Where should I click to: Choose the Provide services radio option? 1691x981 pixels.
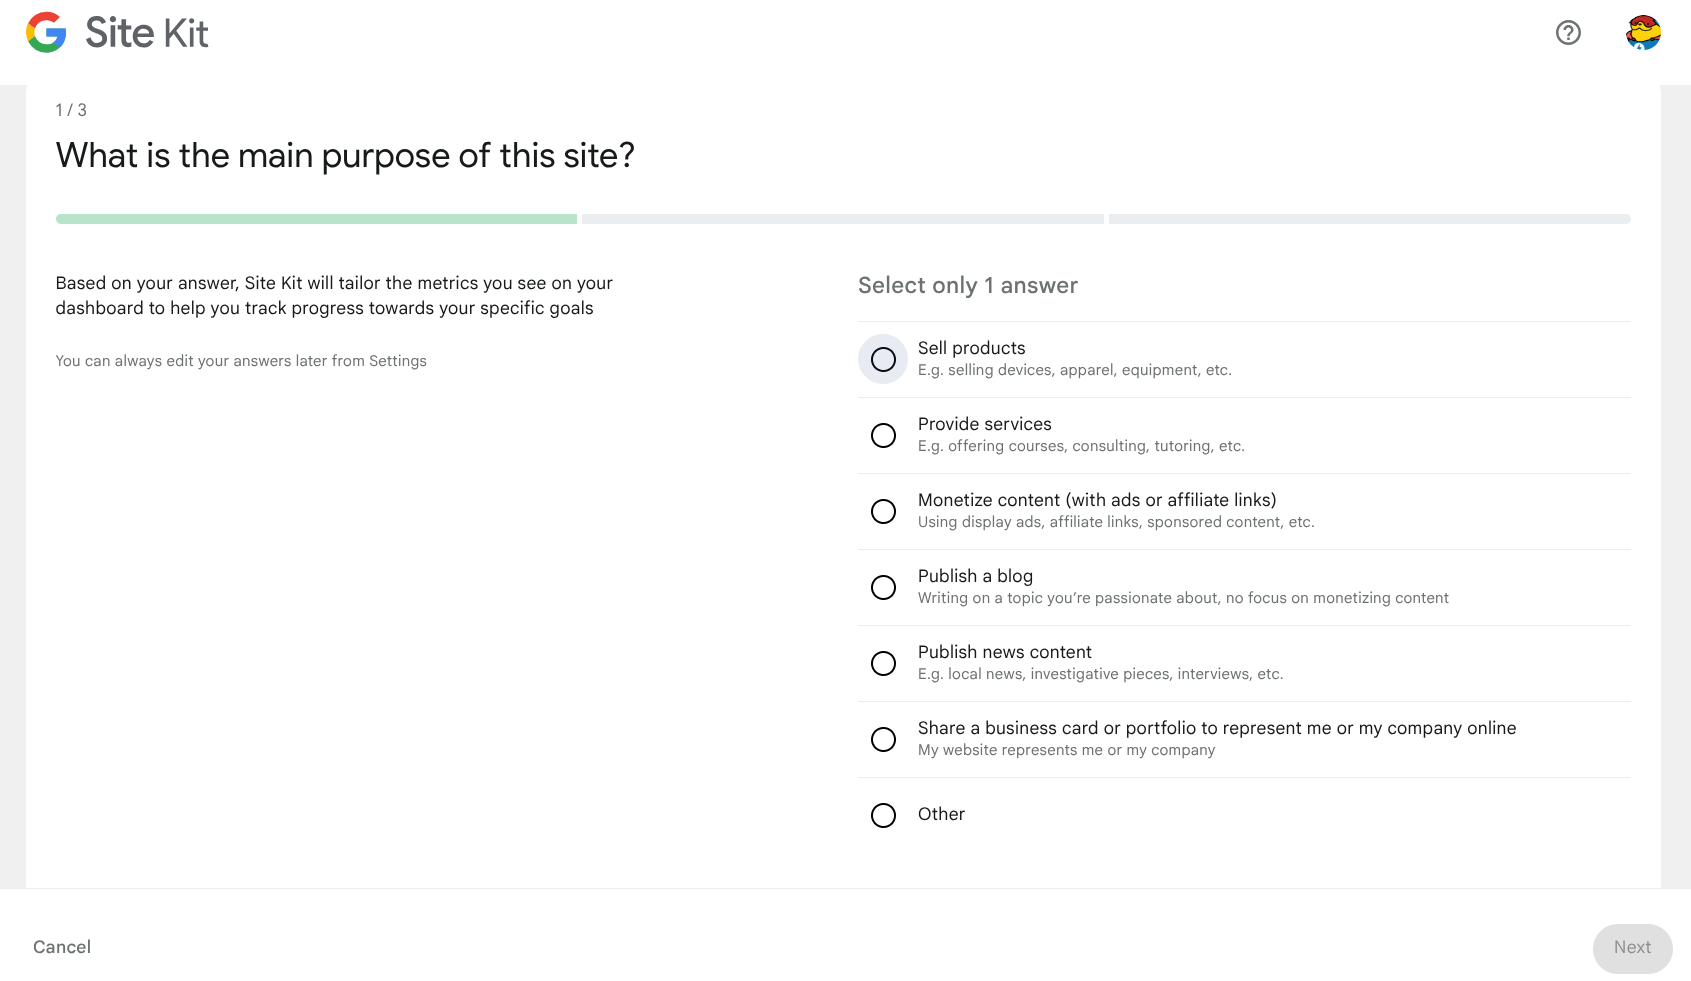(883, 435)
